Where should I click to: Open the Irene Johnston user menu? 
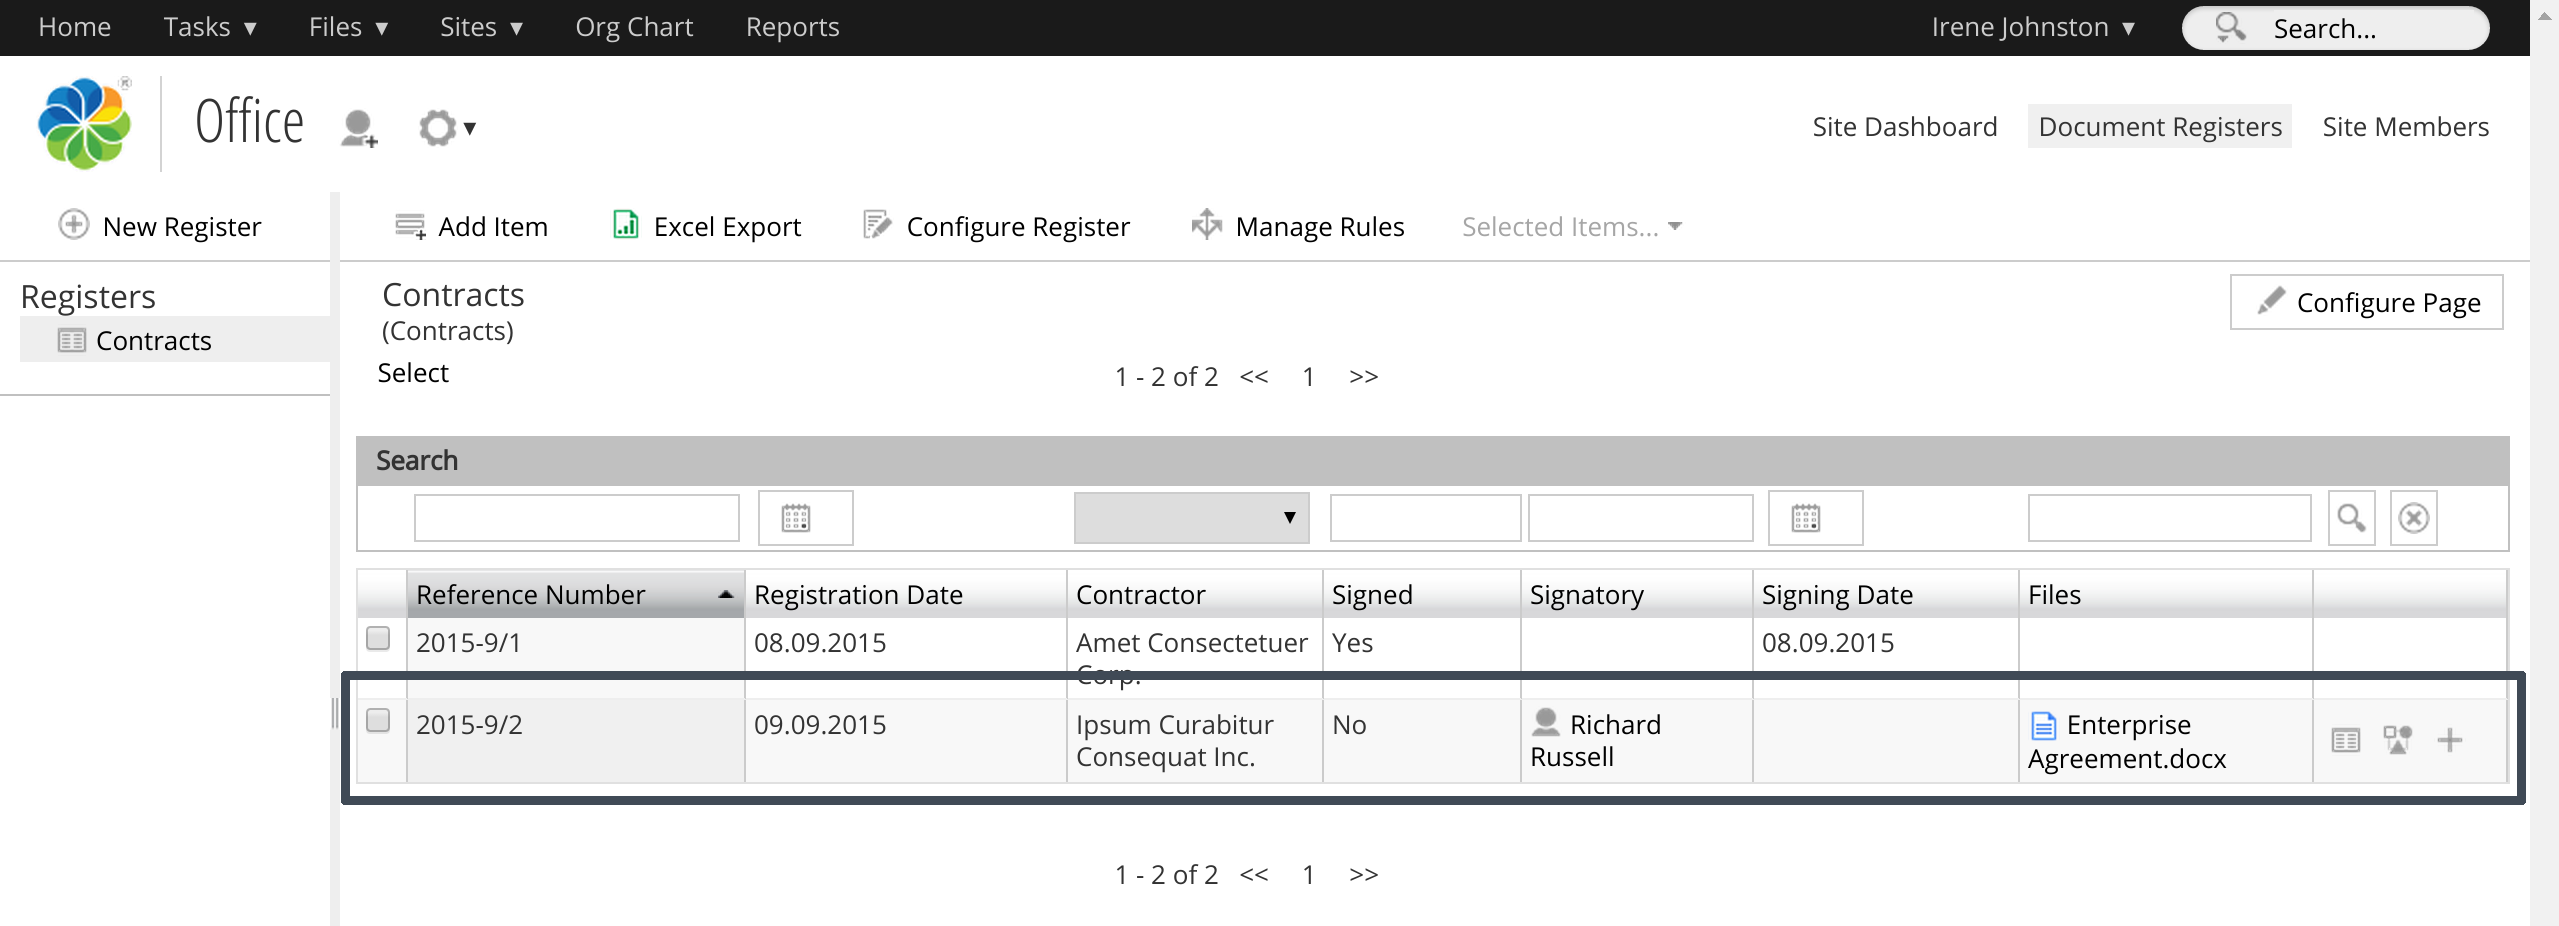2032,28
